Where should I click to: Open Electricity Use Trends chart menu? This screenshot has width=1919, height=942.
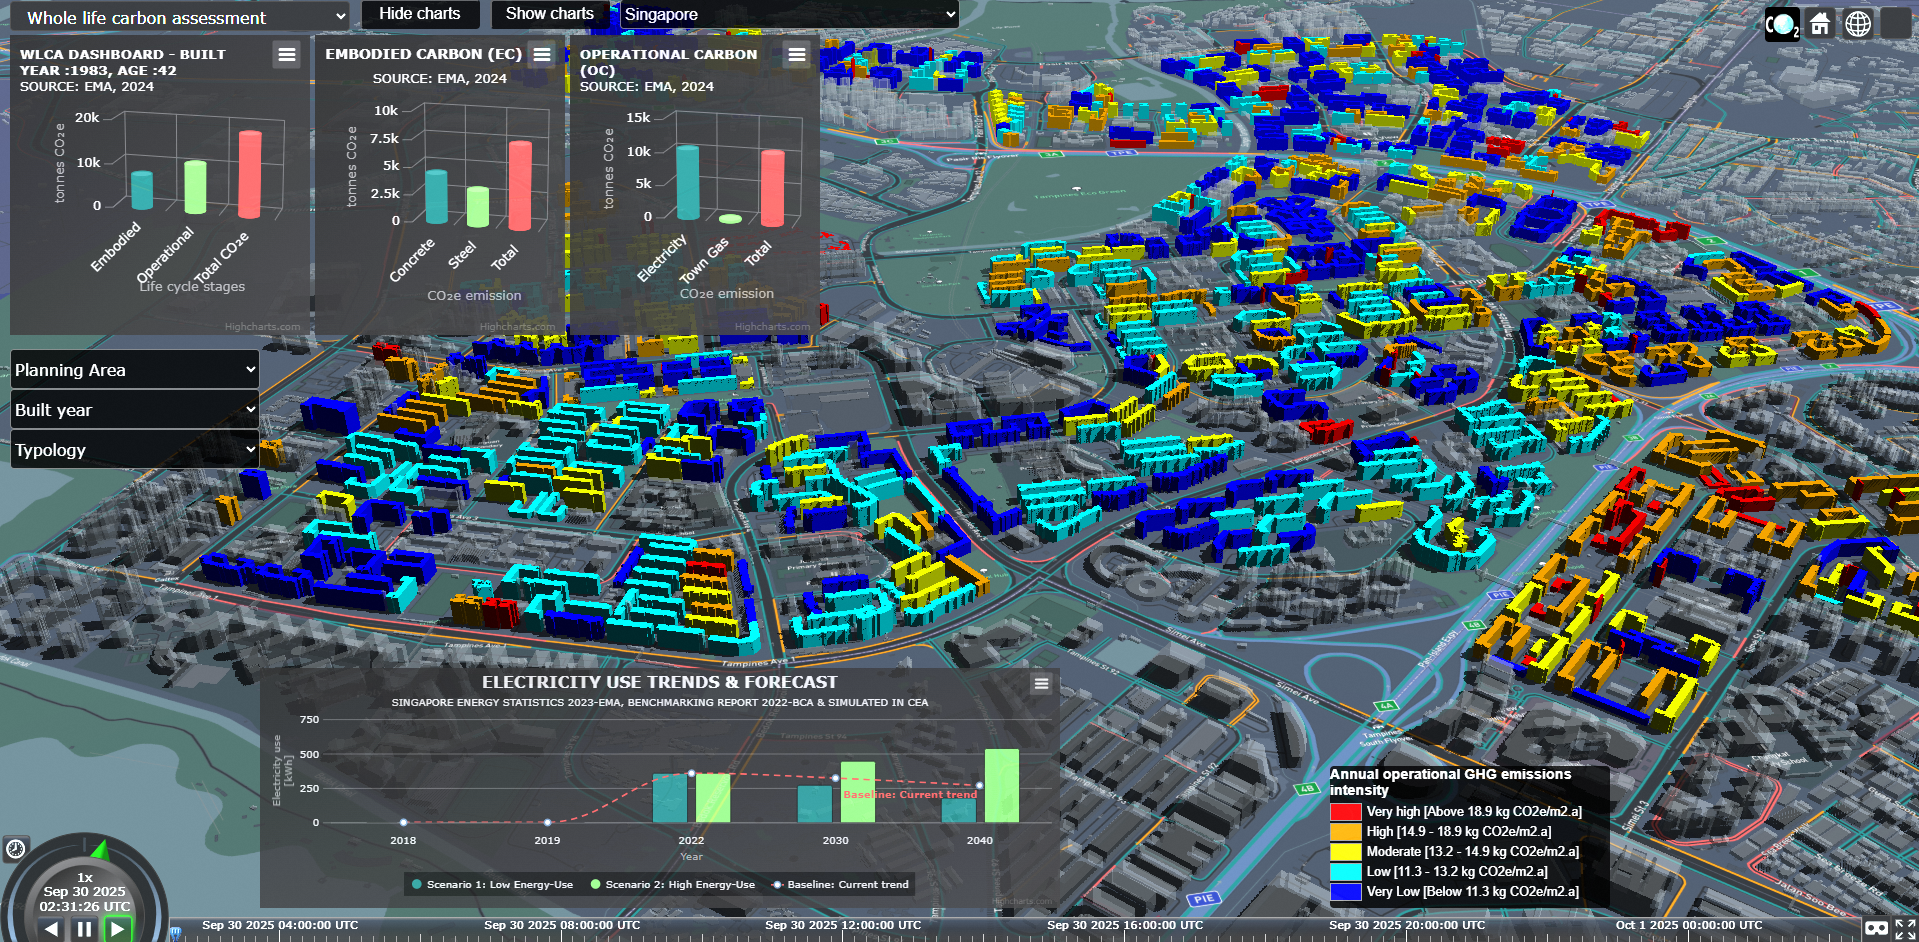(1041, 684)
